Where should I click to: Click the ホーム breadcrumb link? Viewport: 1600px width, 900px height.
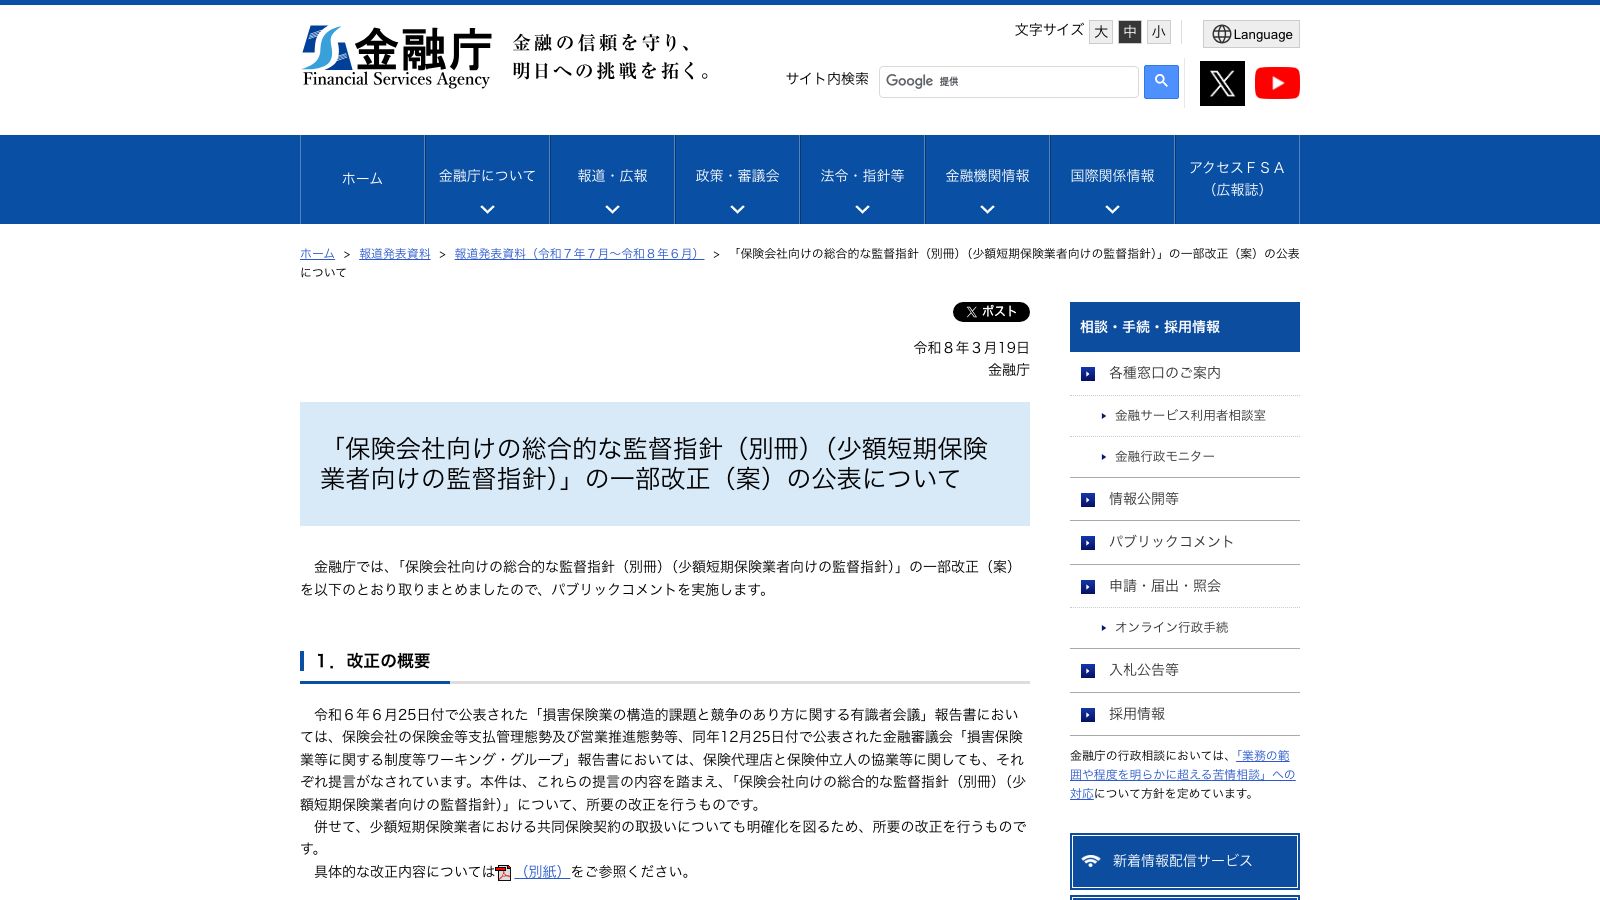tap(317, 254)
